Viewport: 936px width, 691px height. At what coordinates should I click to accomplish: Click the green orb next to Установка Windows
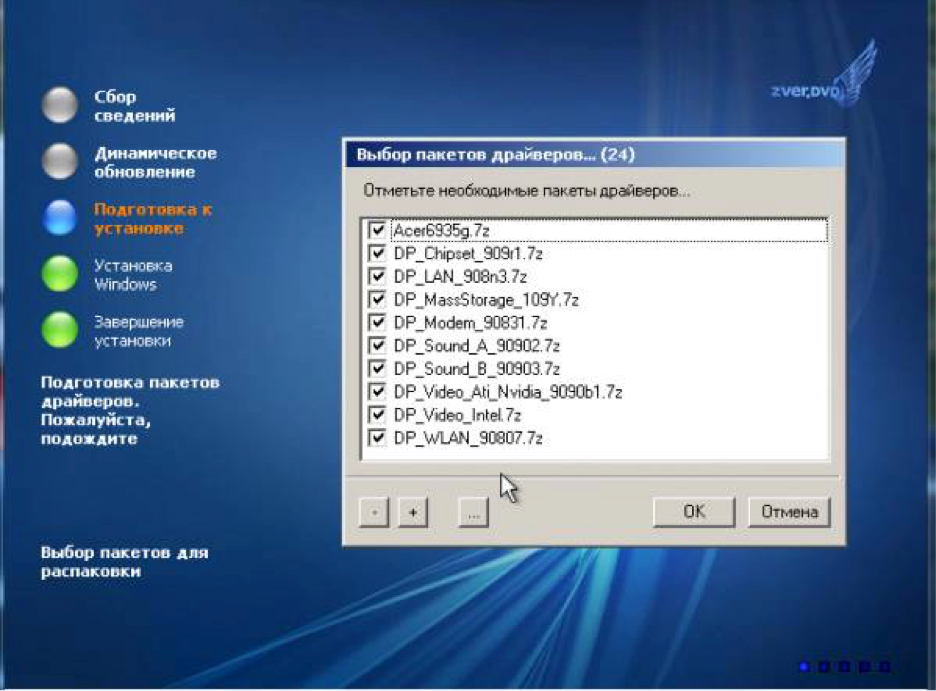click(x=60, y=273)
